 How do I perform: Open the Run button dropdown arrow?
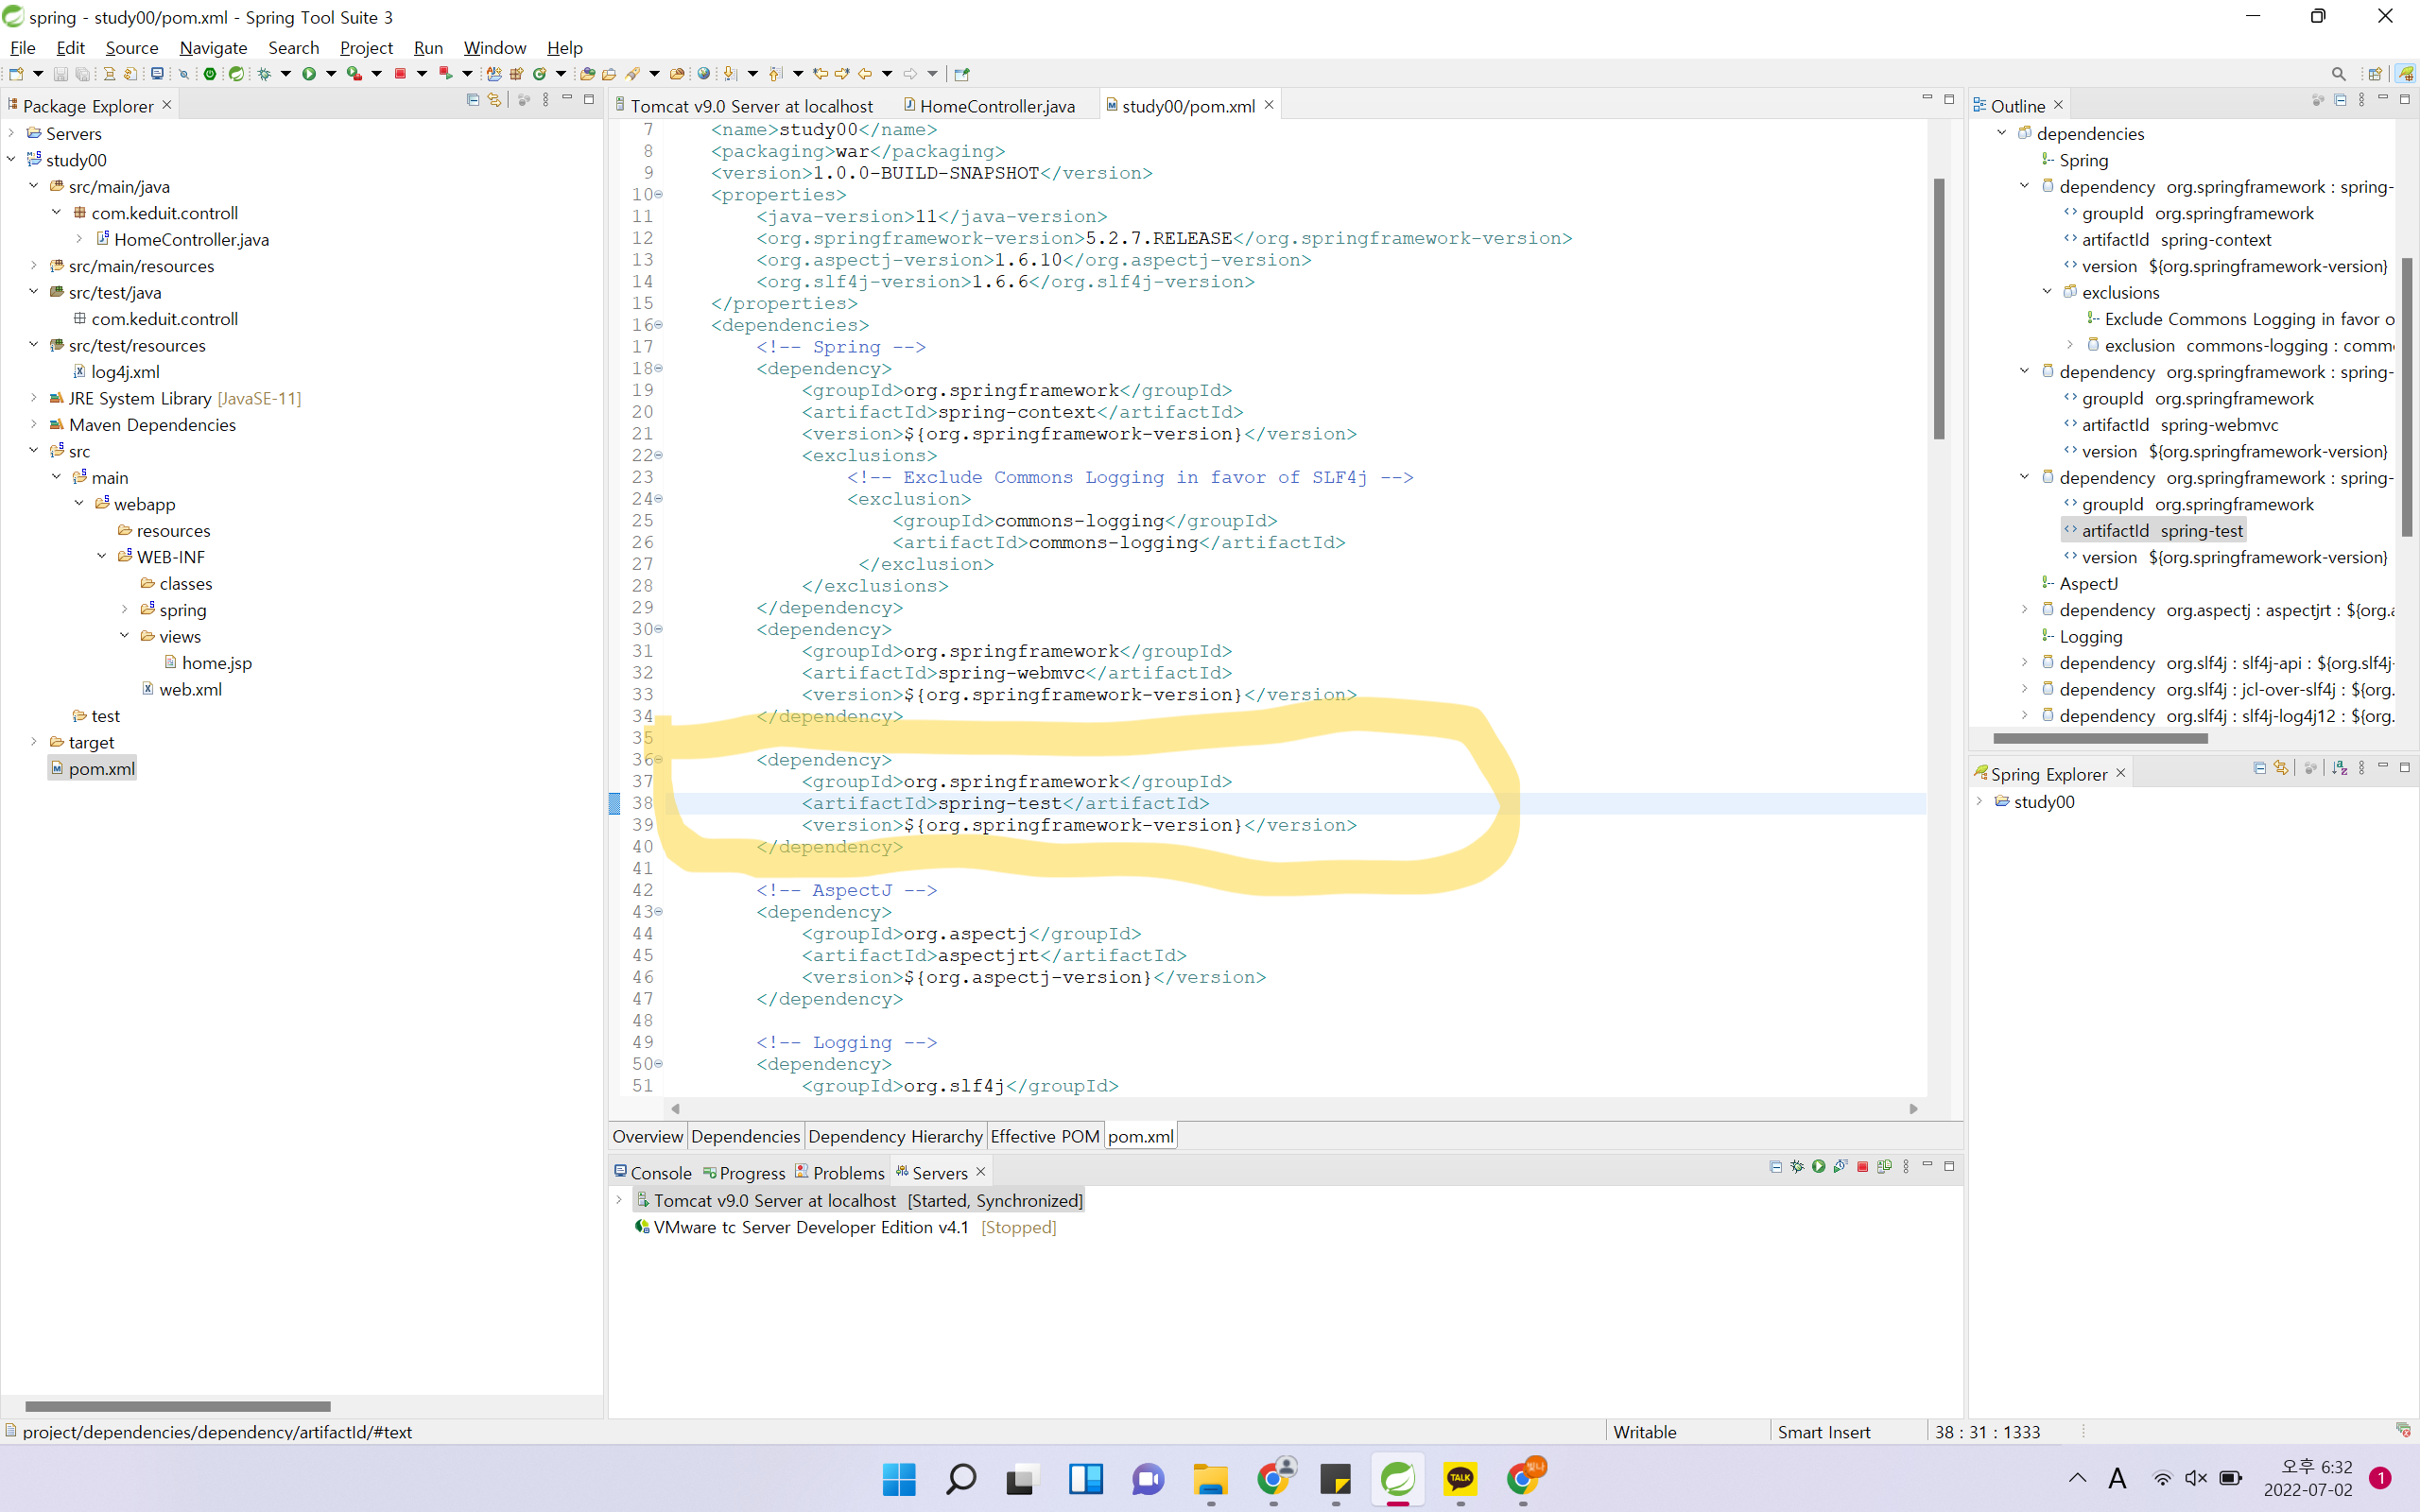tap(331, 74)
